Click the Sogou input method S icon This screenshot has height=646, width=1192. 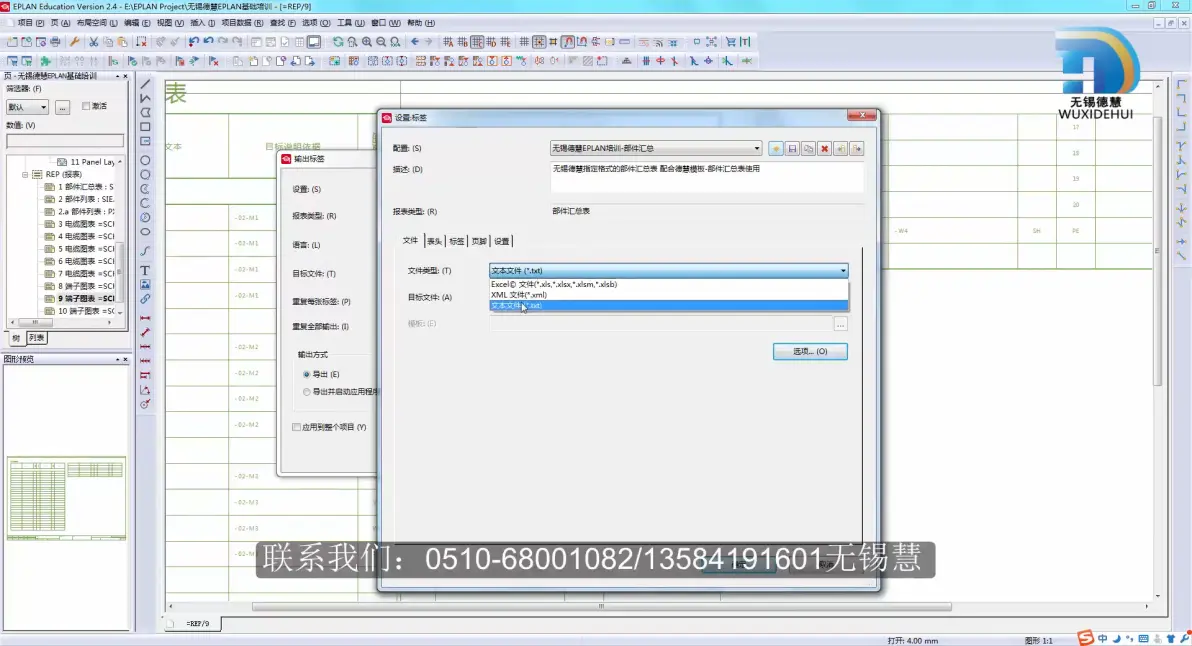1086,638
